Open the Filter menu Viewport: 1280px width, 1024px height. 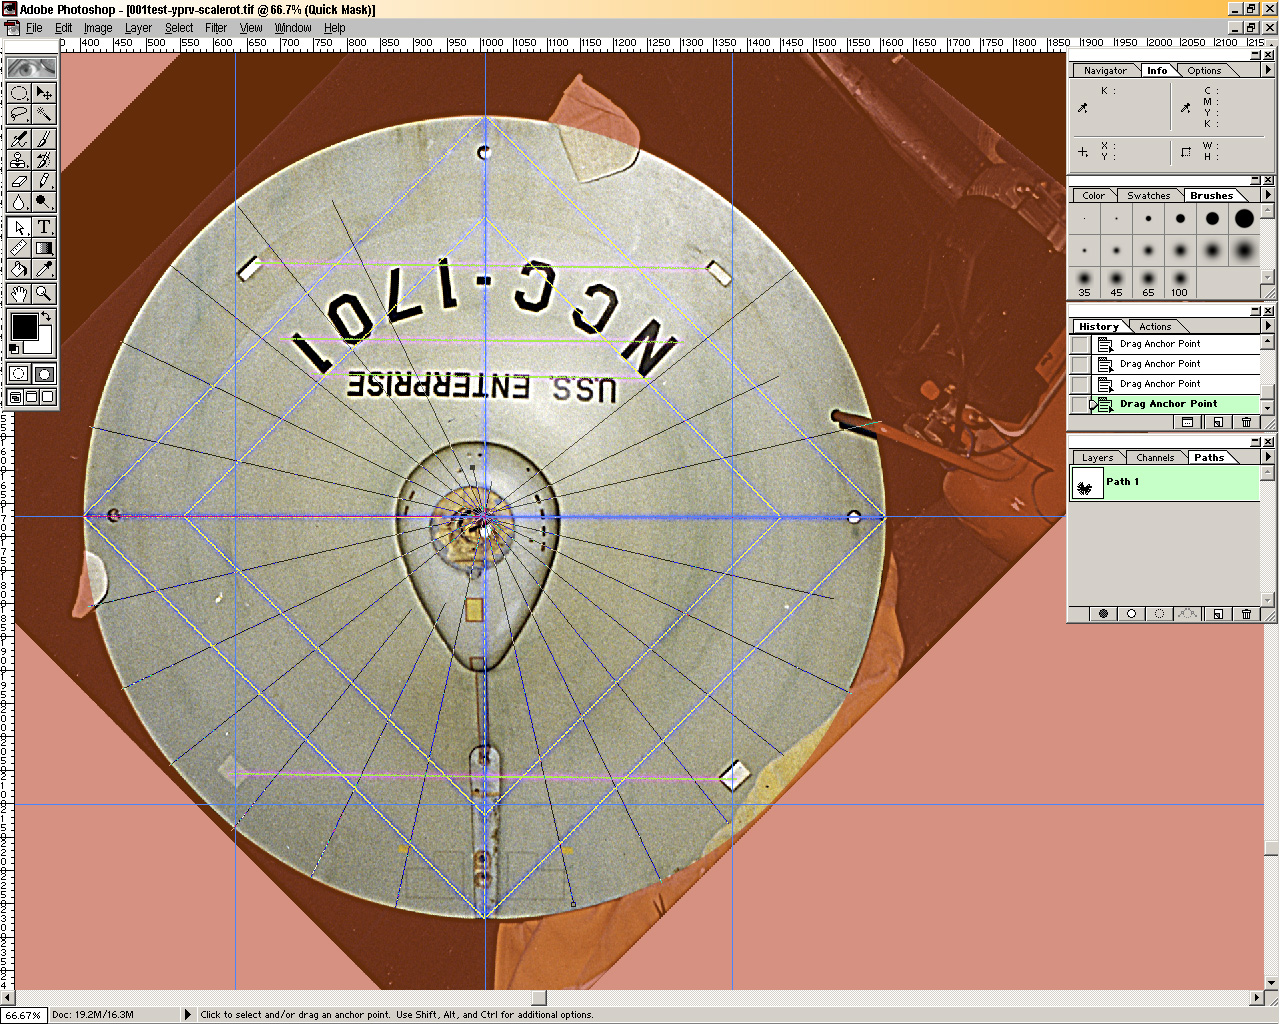(x=216, y=28)
